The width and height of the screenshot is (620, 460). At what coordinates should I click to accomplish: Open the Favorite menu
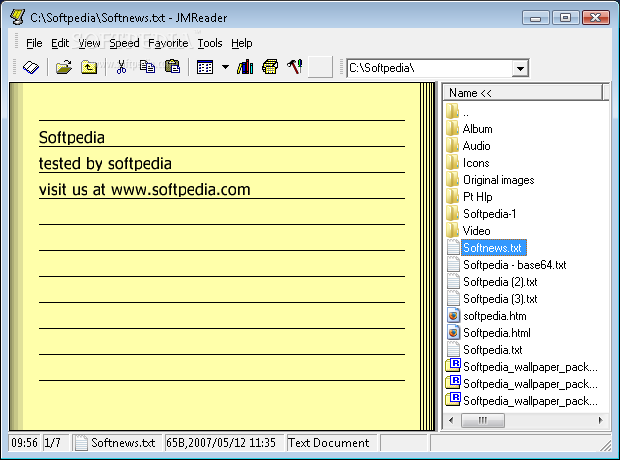point(168,43)
